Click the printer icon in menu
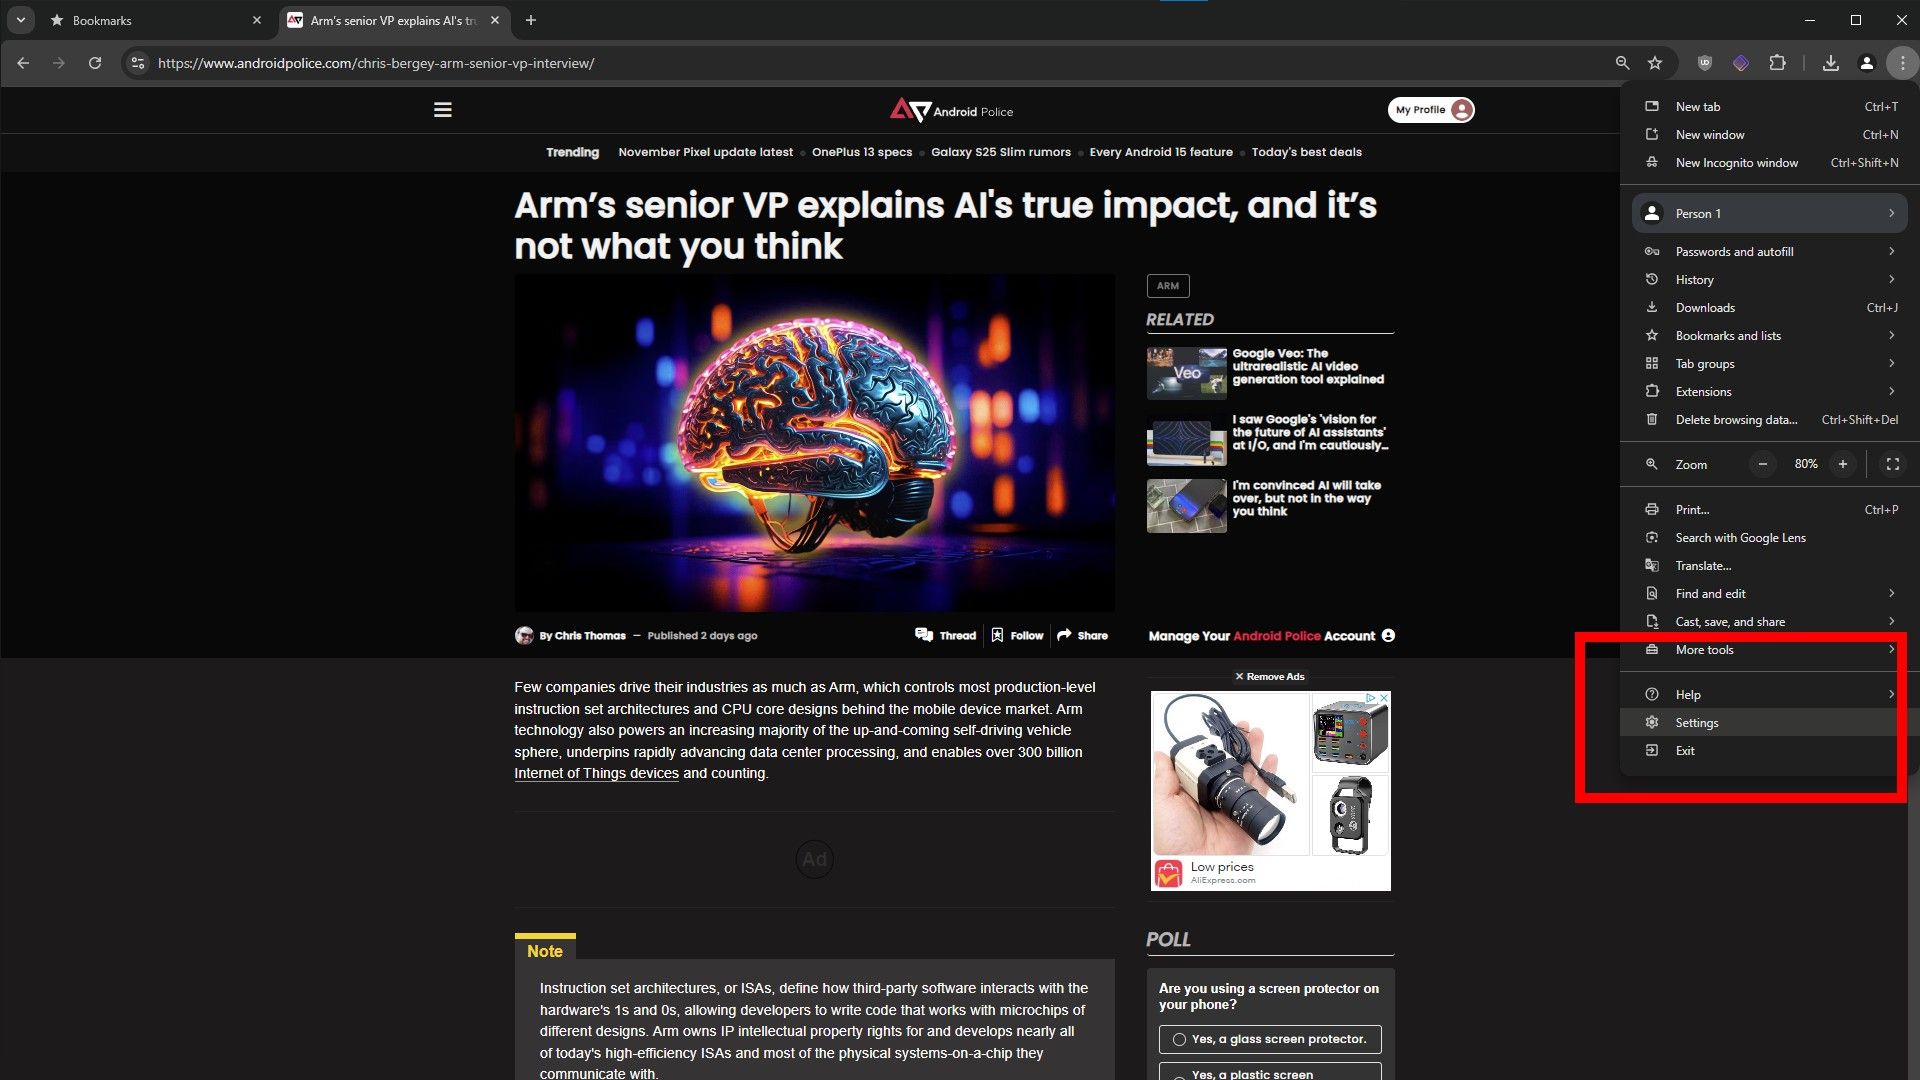This screenshot has width=1920, height=1080. [x=1652, y=509]
